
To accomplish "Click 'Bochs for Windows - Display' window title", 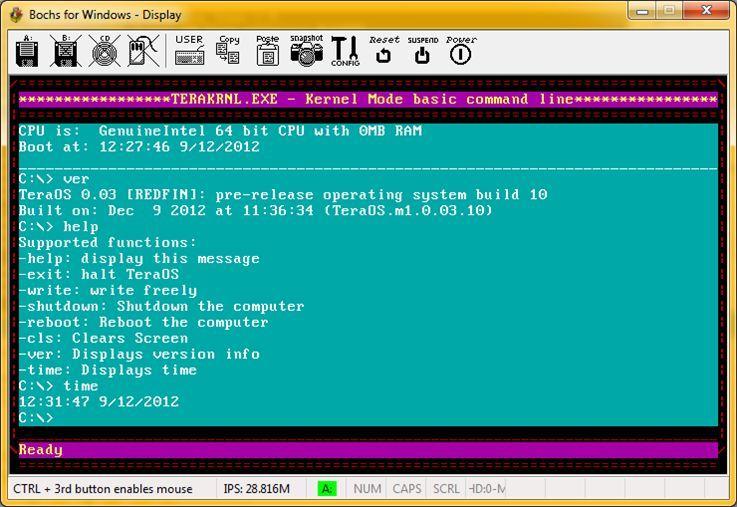I will pyautogui.click(x=105, y=15).
